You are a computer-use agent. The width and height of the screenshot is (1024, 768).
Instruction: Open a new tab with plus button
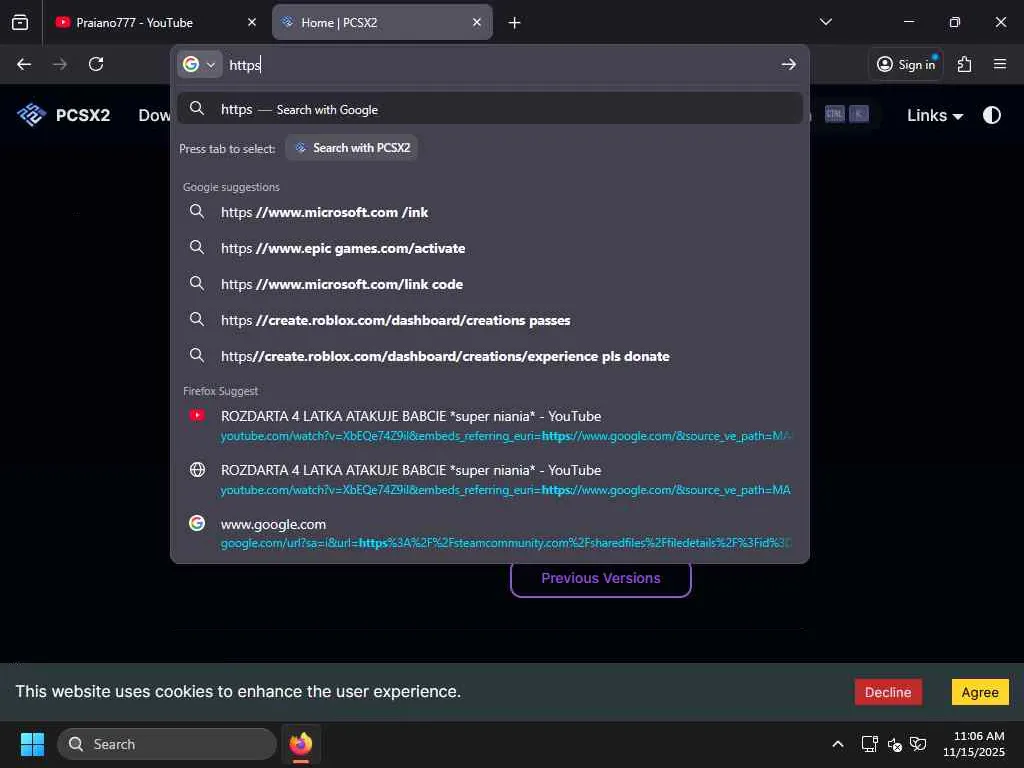coord(515,23)
